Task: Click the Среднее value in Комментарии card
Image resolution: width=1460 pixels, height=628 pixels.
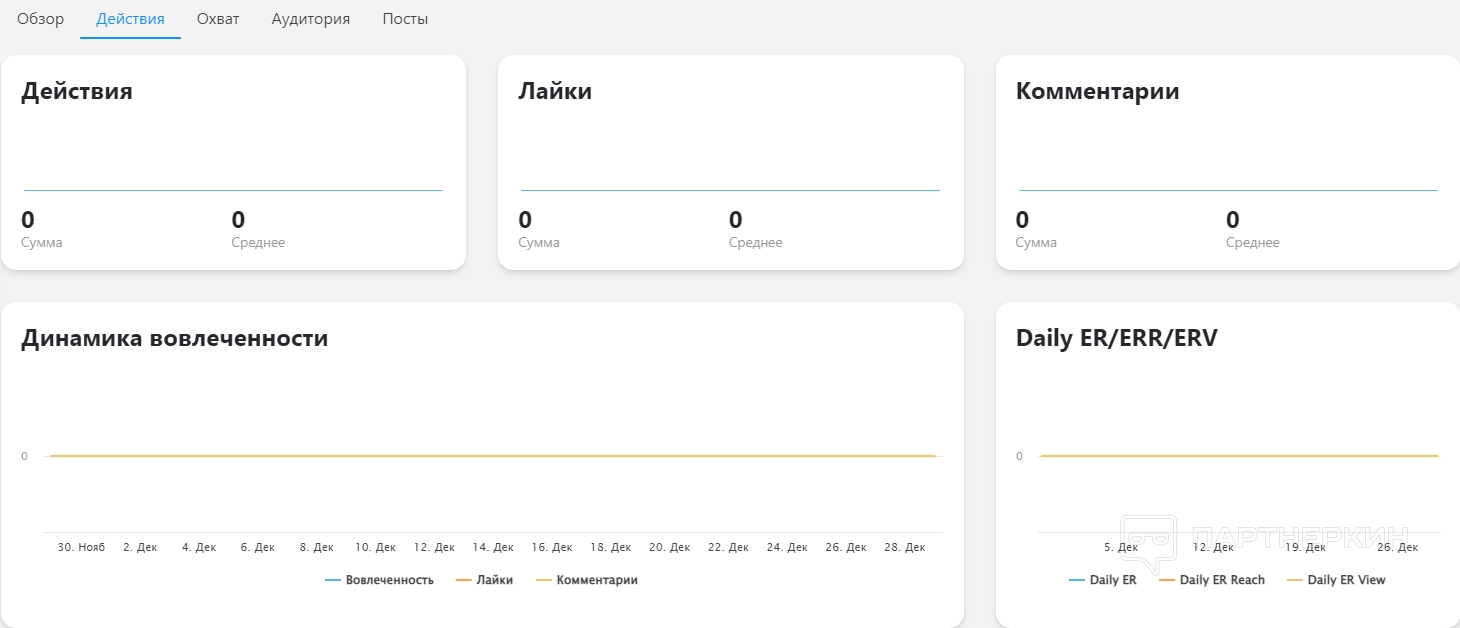Action: click(x=1233, y=220)
